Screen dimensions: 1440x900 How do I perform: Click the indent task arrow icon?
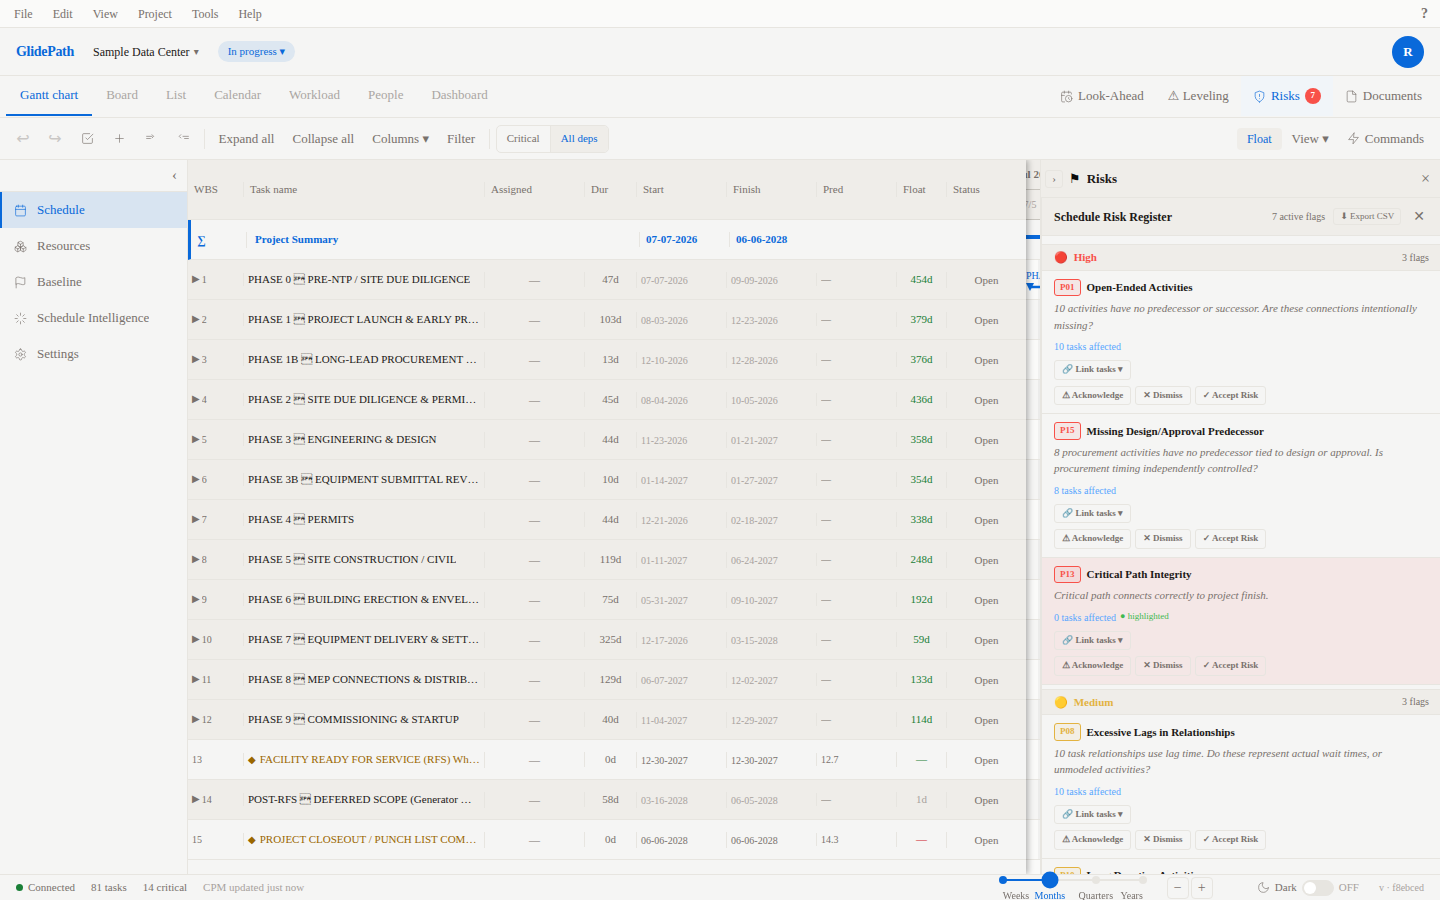click(x=151, y=139)
